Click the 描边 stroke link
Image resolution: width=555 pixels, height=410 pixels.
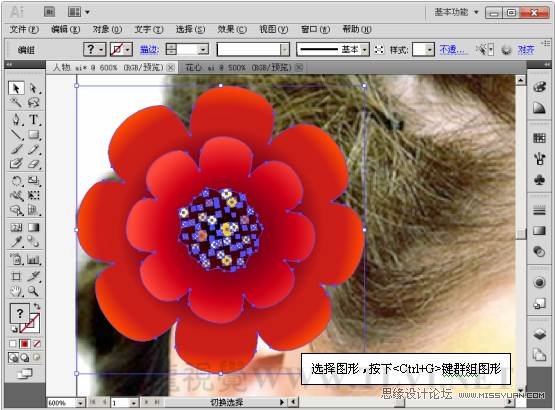click(149, 50)
